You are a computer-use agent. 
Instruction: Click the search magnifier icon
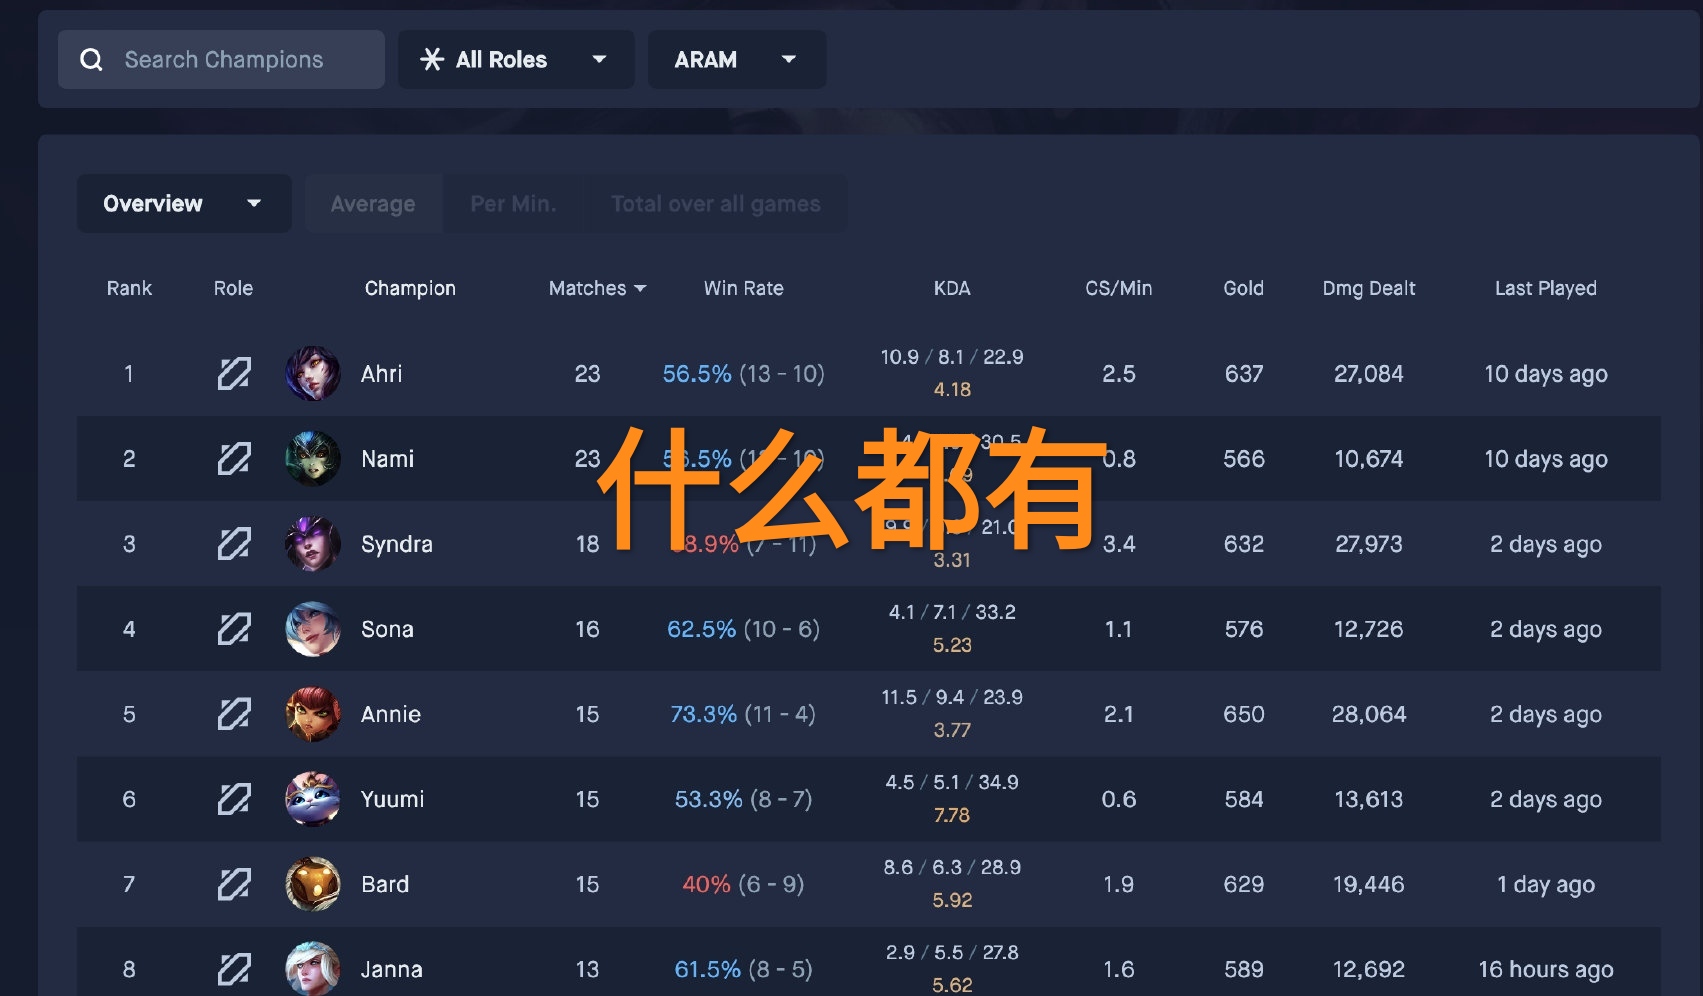point(91,59)
